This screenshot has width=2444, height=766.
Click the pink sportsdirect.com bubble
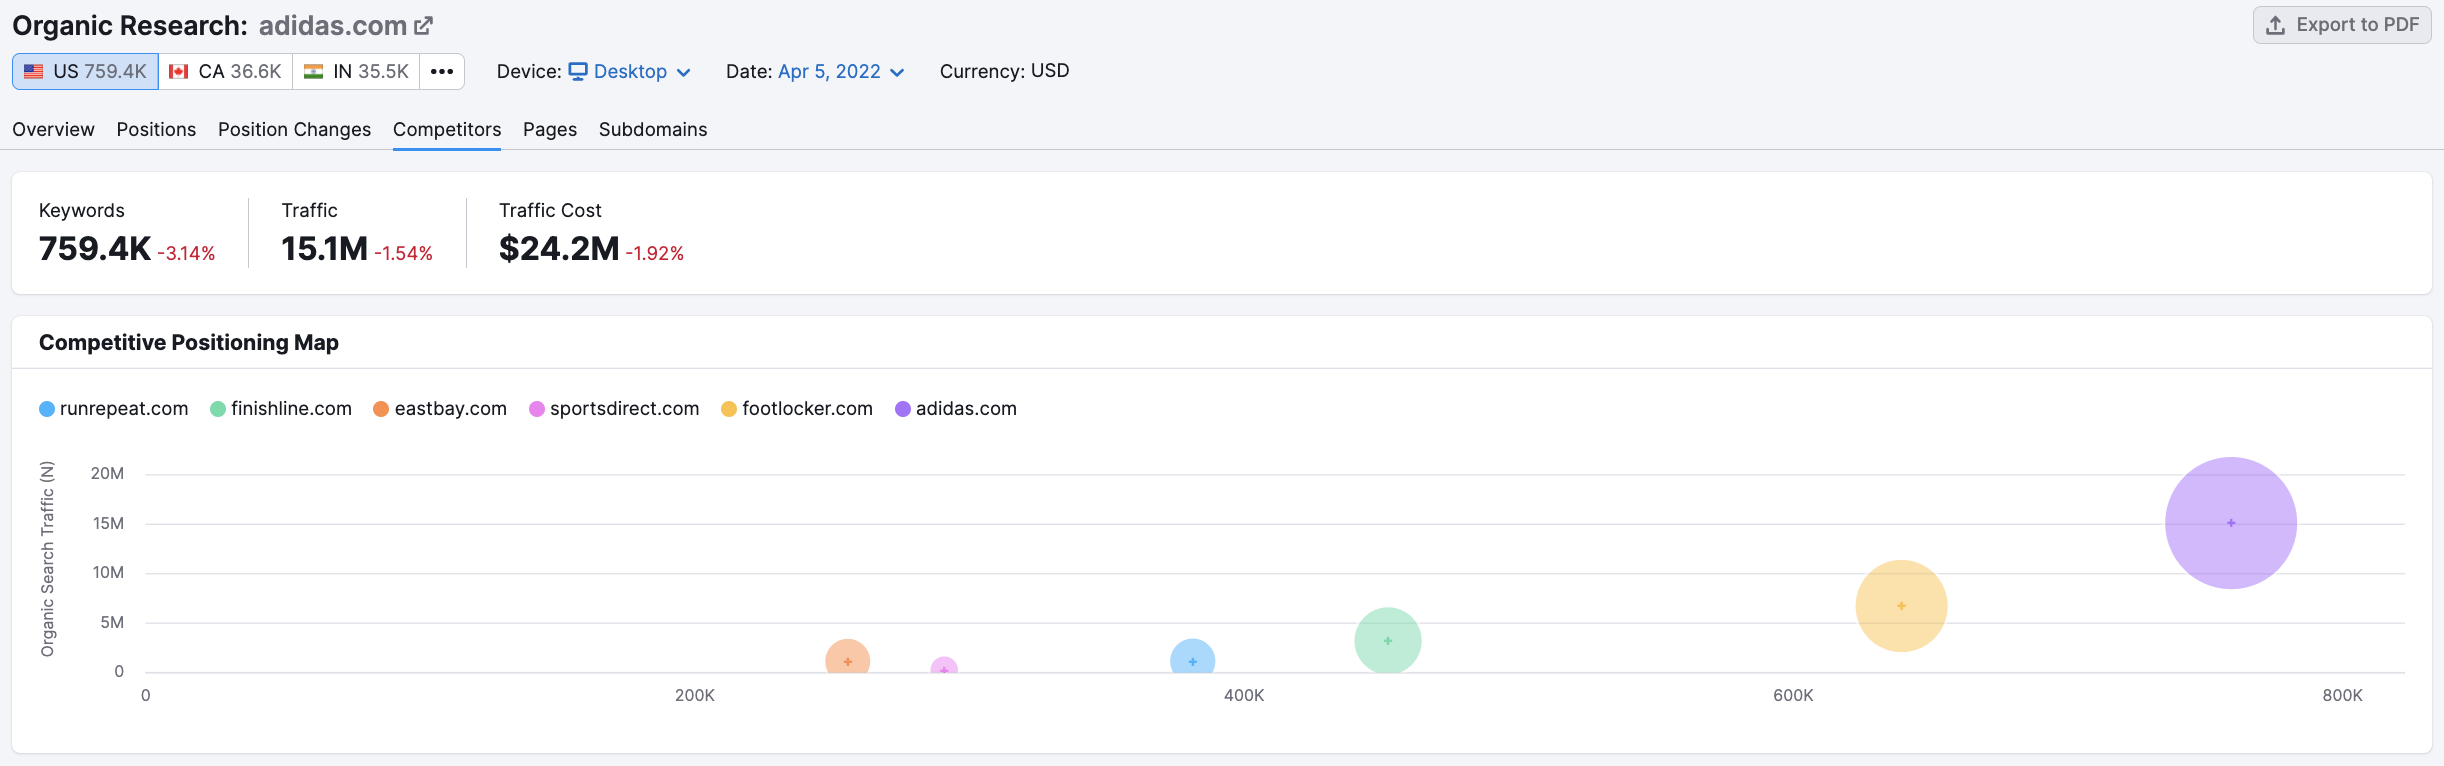[x=944, y=665]
